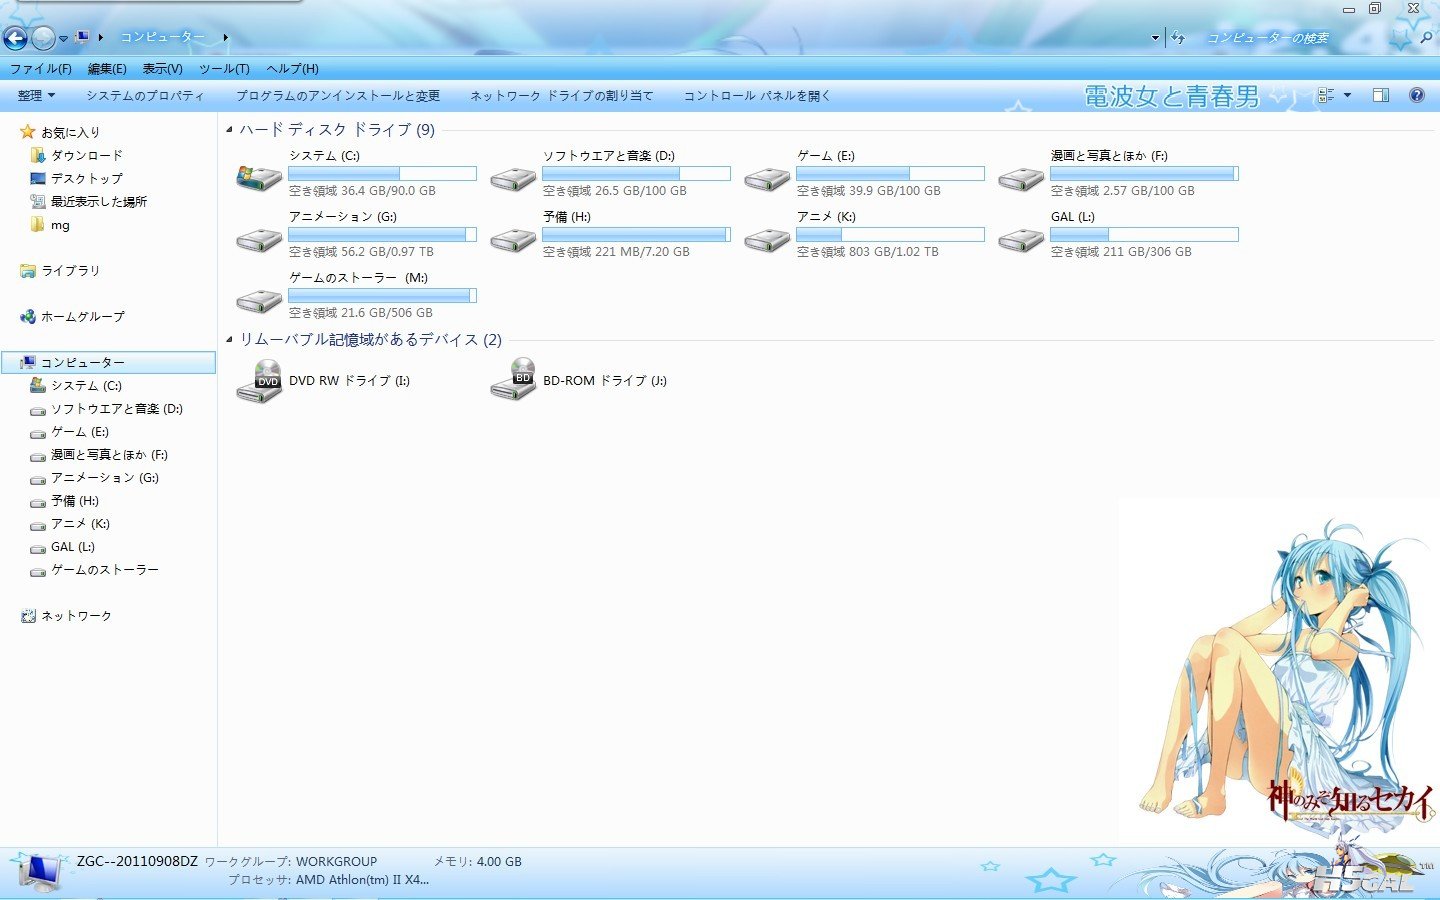The image size is (1440, 900).
Task: Select the ゲーム (E:) drive icon in the main pane
Action: coord(767,177)
